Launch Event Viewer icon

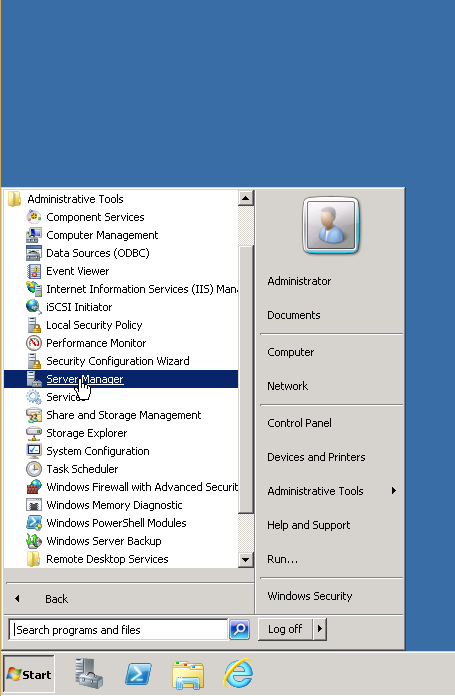click(34, 271)
